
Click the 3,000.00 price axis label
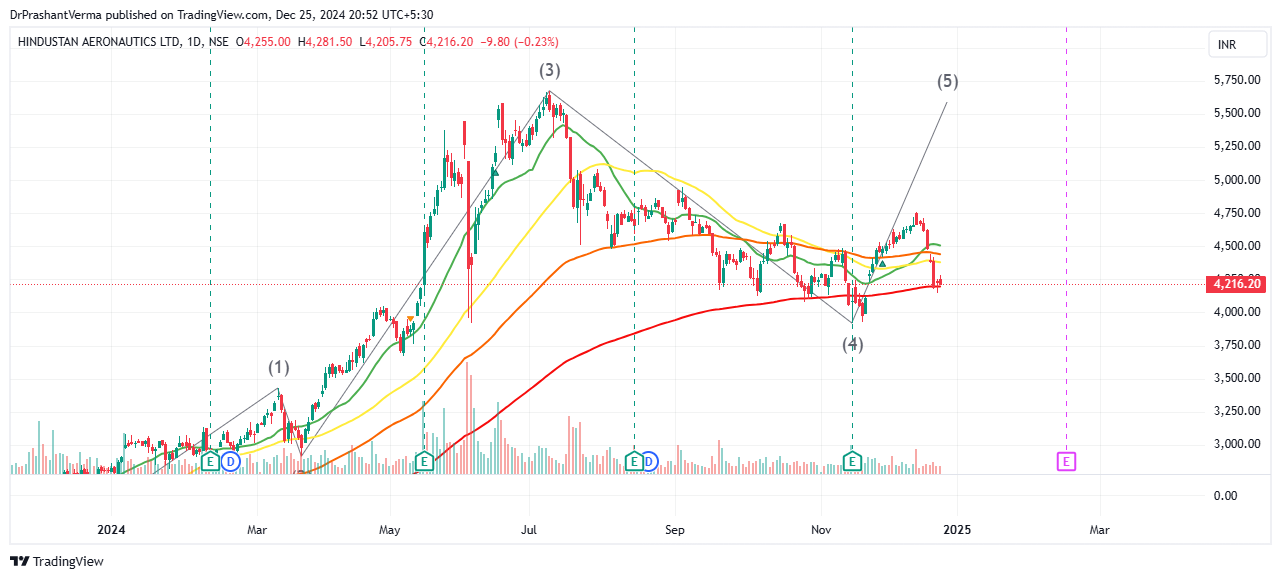click(x=1237, y=444)
